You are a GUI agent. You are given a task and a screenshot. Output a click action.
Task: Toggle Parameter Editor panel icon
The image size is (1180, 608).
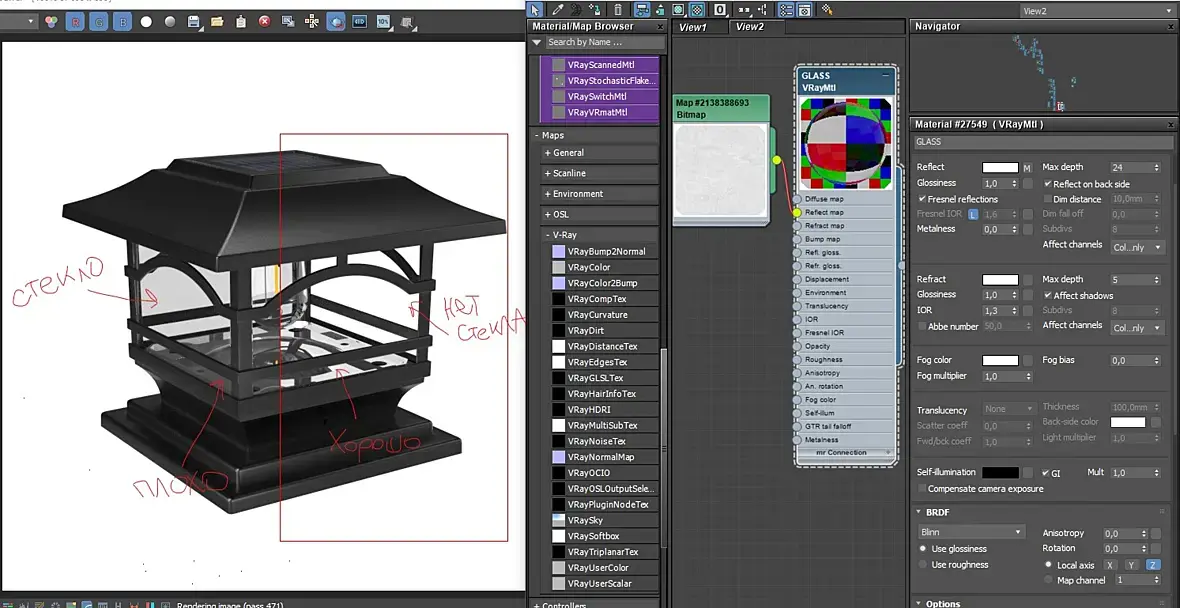click(x=804, y=9)
